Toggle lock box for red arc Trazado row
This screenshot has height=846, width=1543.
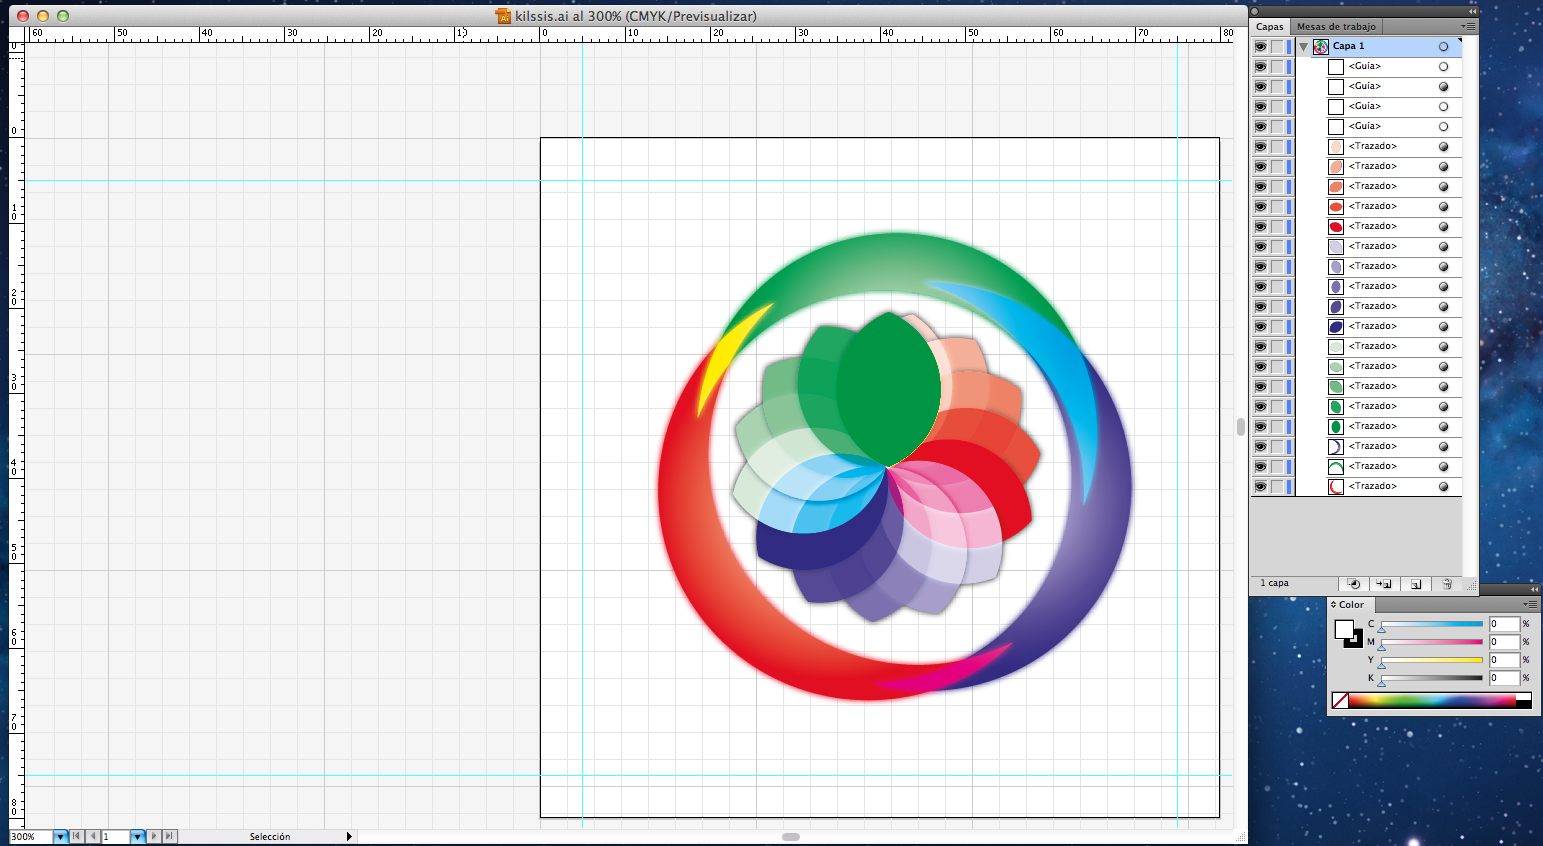click(x=1277, y=486)
